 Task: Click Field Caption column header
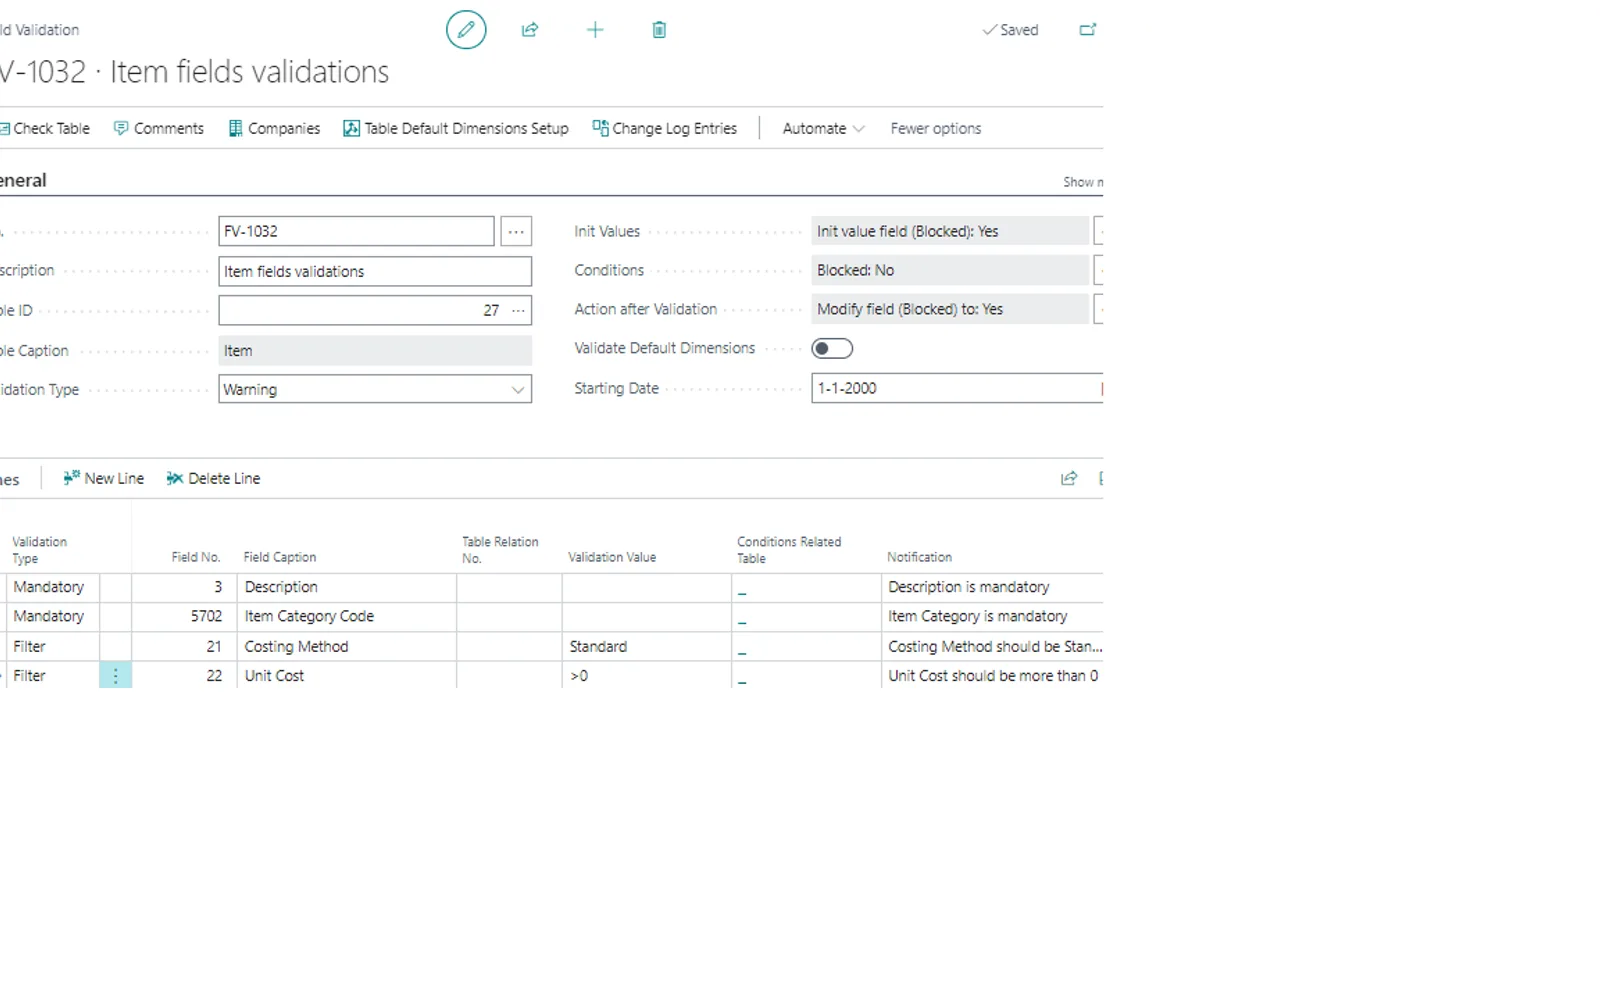[x=280, y=557]
